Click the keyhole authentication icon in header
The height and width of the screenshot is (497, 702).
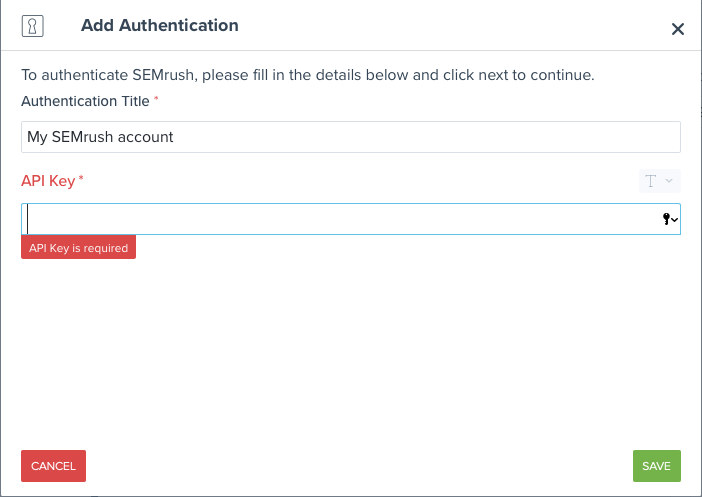pyautogui.click(x=33, y=26)
